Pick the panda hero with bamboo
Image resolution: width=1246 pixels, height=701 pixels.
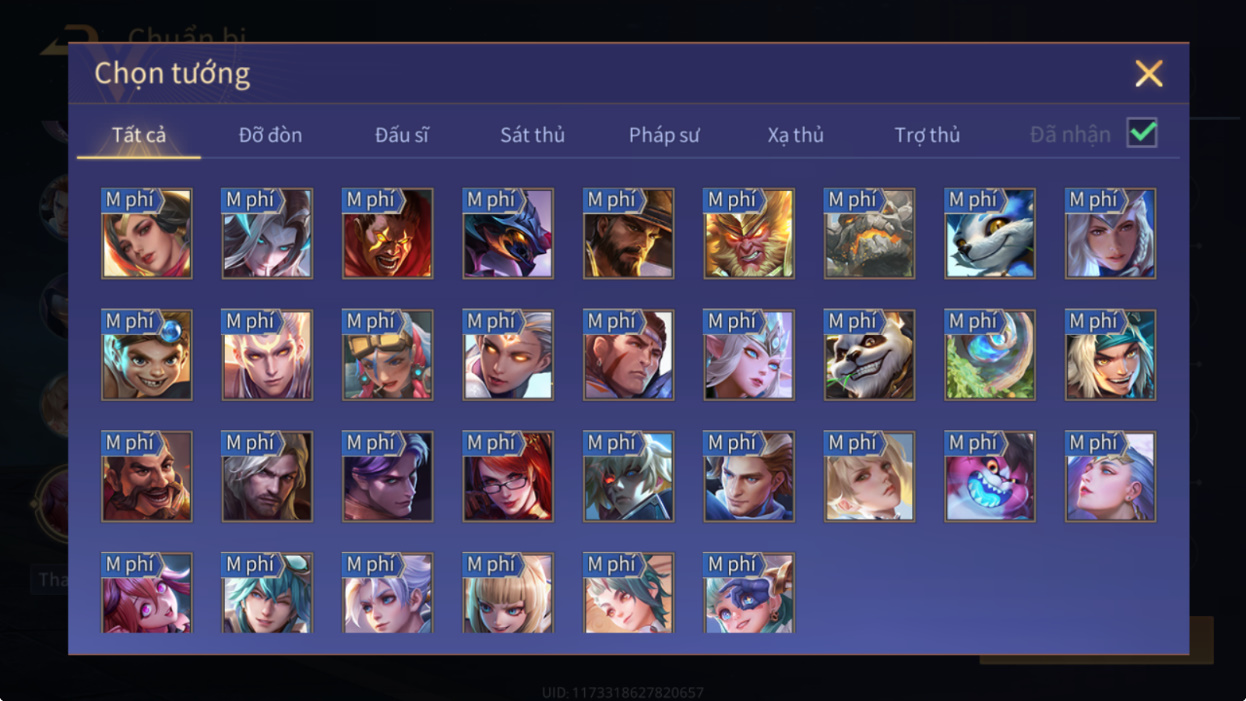tap(869, 355)
